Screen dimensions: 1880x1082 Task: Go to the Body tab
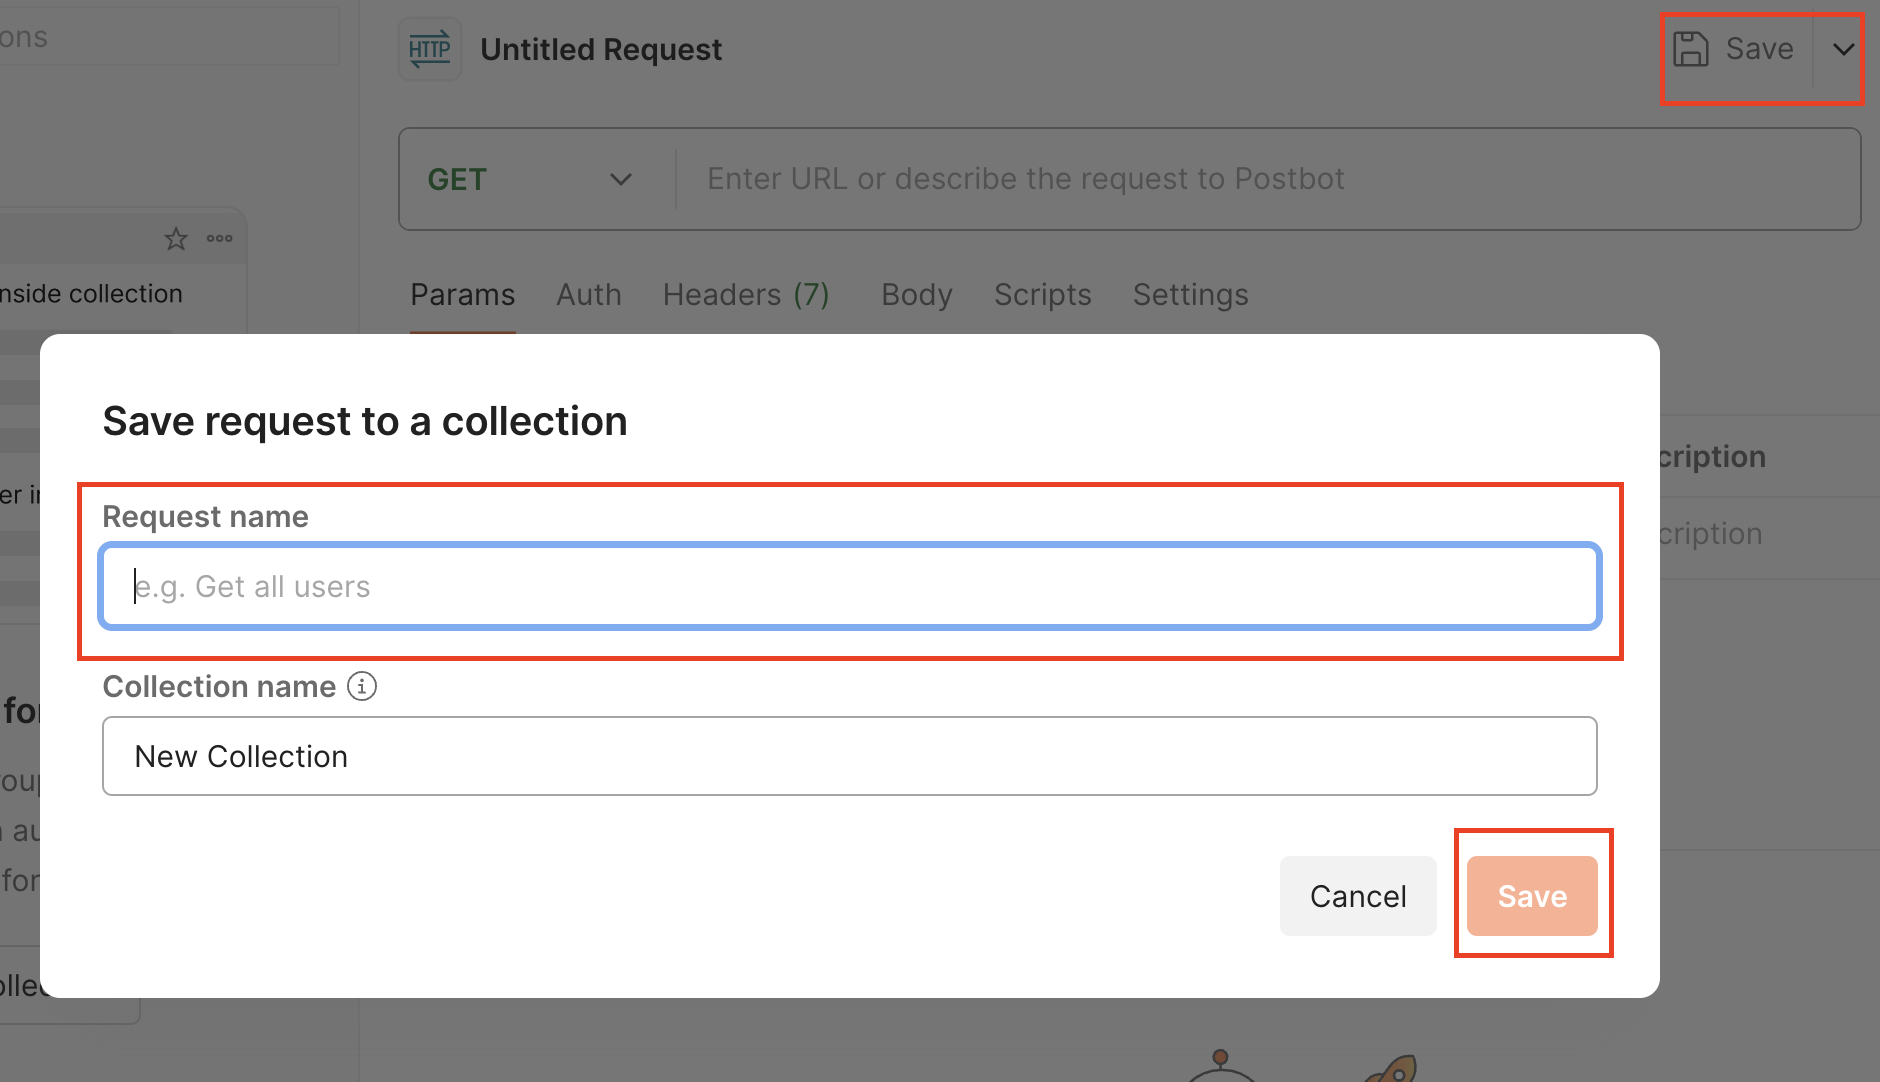pyautogui.click(x=916, y=295)
